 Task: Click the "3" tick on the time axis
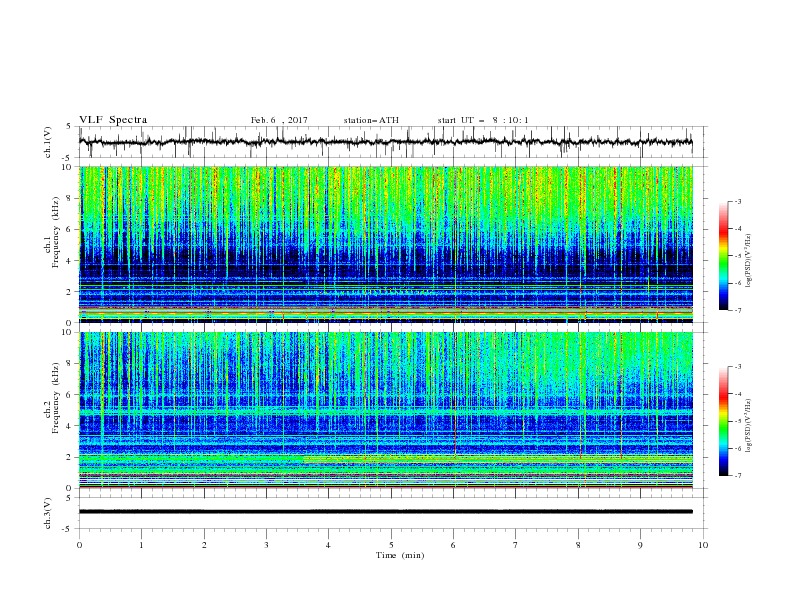pyautogui.click(x=266, y=545)
